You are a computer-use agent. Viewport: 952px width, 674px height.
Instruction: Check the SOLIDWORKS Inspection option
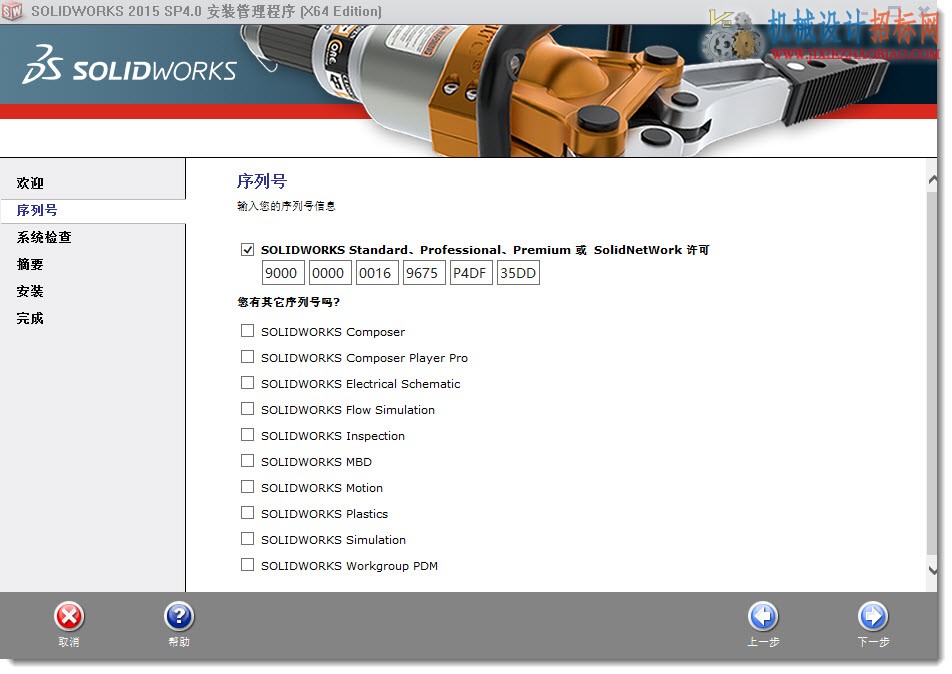click(247, 435)
